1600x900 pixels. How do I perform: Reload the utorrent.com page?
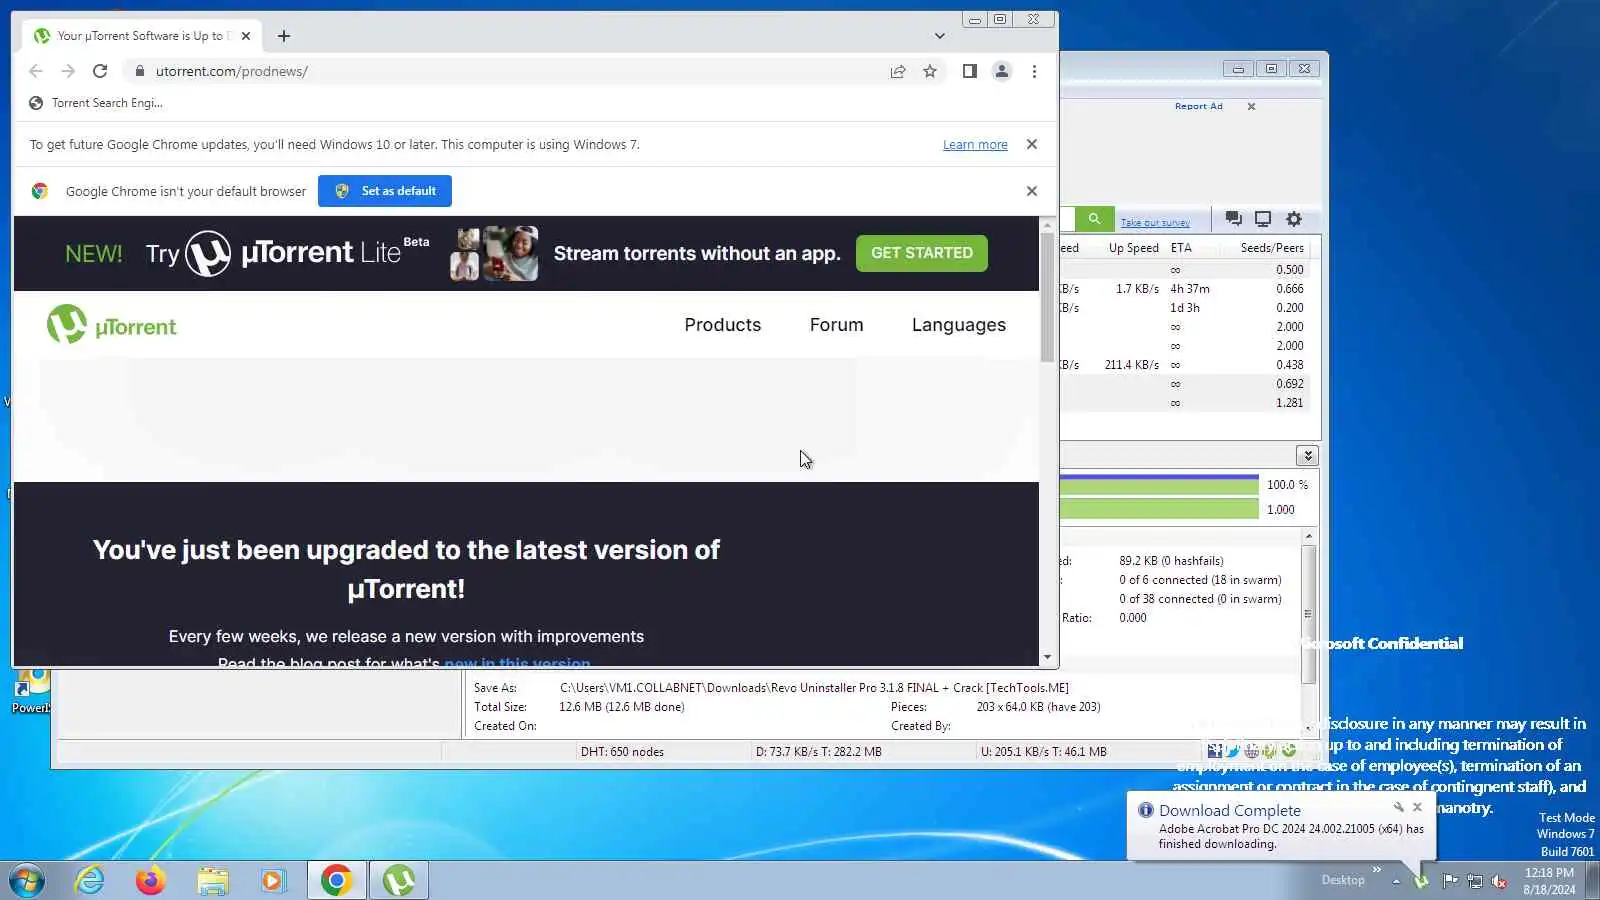pos(100,71)
